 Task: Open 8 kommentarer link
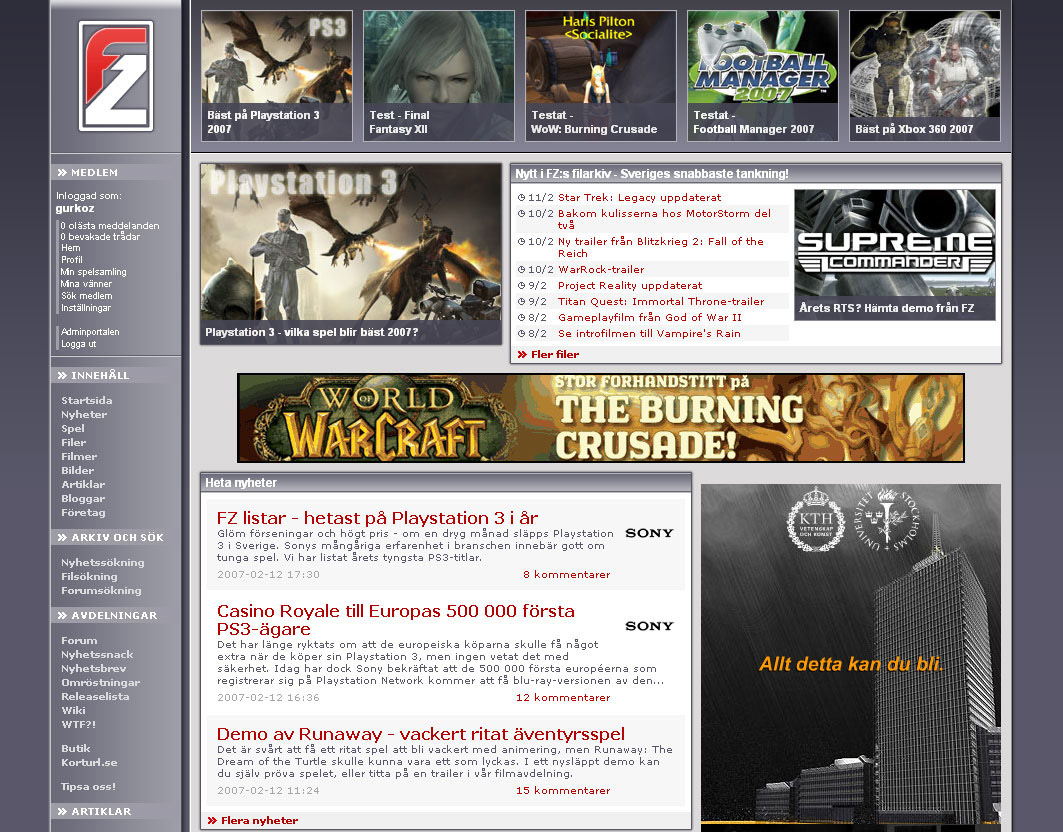567,574
